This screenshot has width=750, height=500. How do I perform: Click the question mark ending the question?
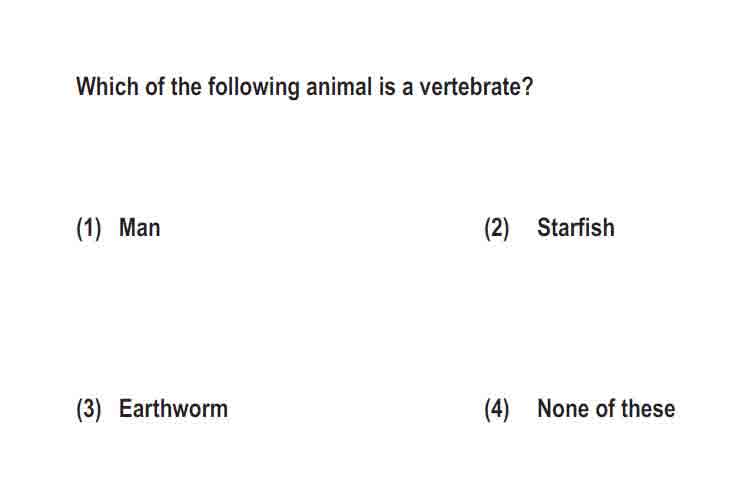click(x=527, y=87)
